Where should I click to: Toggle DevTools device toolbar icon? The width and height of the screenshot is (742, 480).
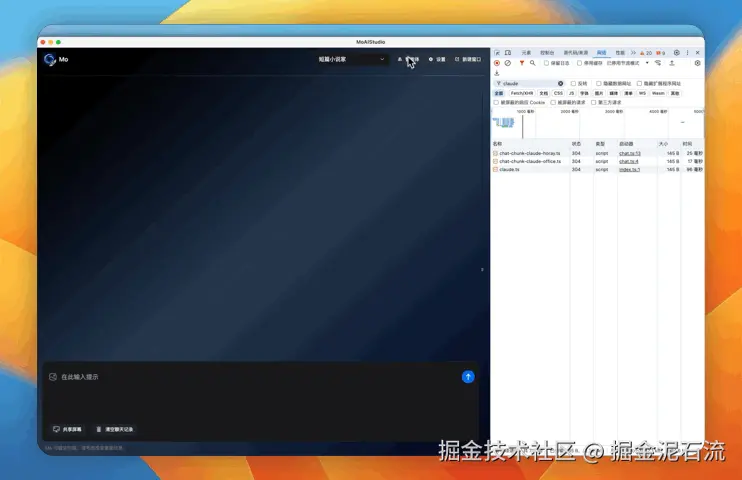[508, 53]
